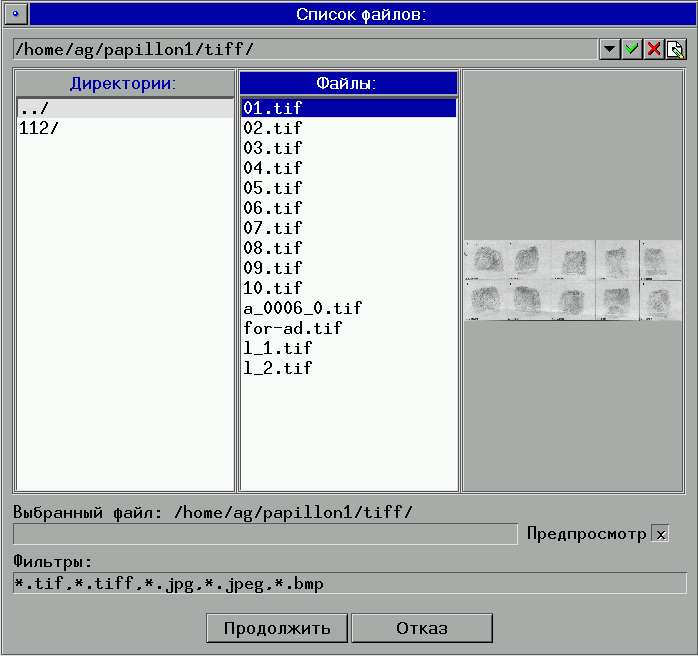This screenshot has width=698, height=656.
Task: Toggle the Предпросмотр preview checkbox
Action: click(661, 534)
